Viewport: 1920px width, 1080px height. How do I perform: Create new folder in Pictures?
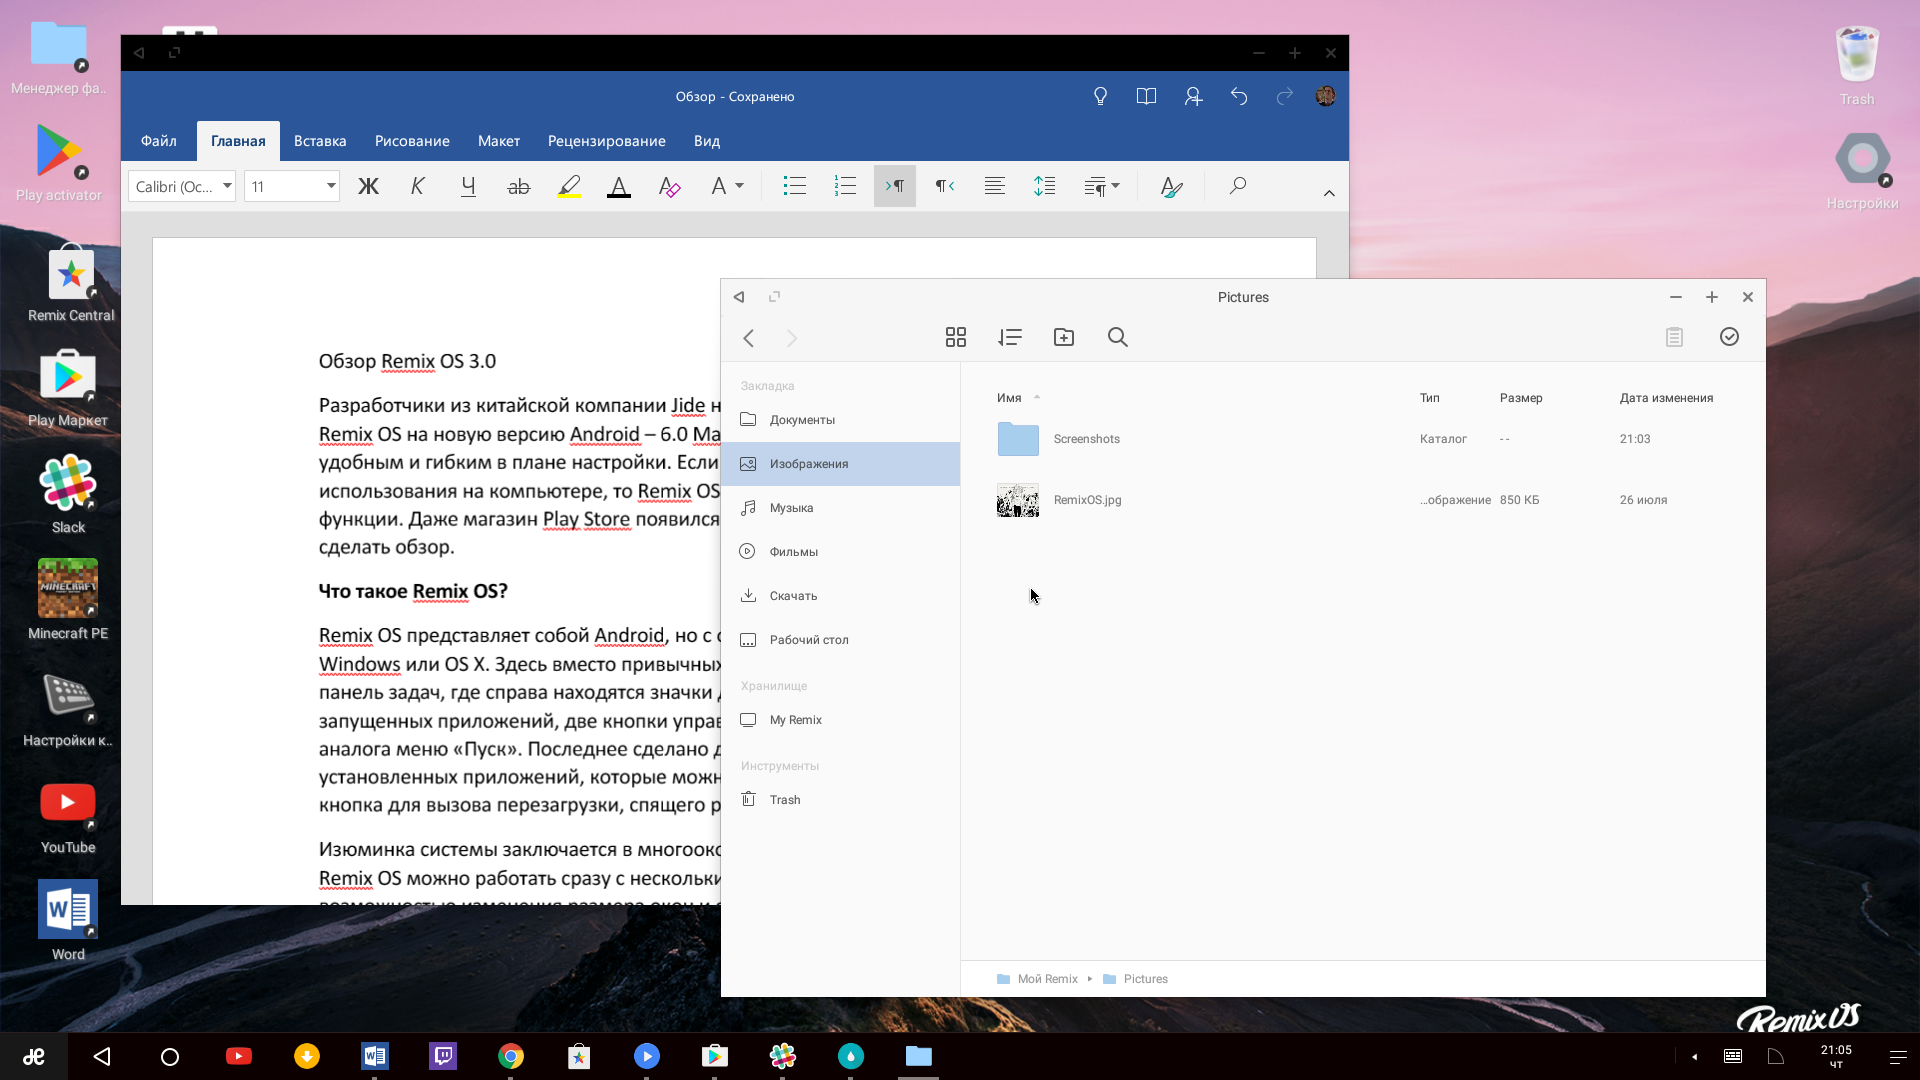coord(1064,338)
